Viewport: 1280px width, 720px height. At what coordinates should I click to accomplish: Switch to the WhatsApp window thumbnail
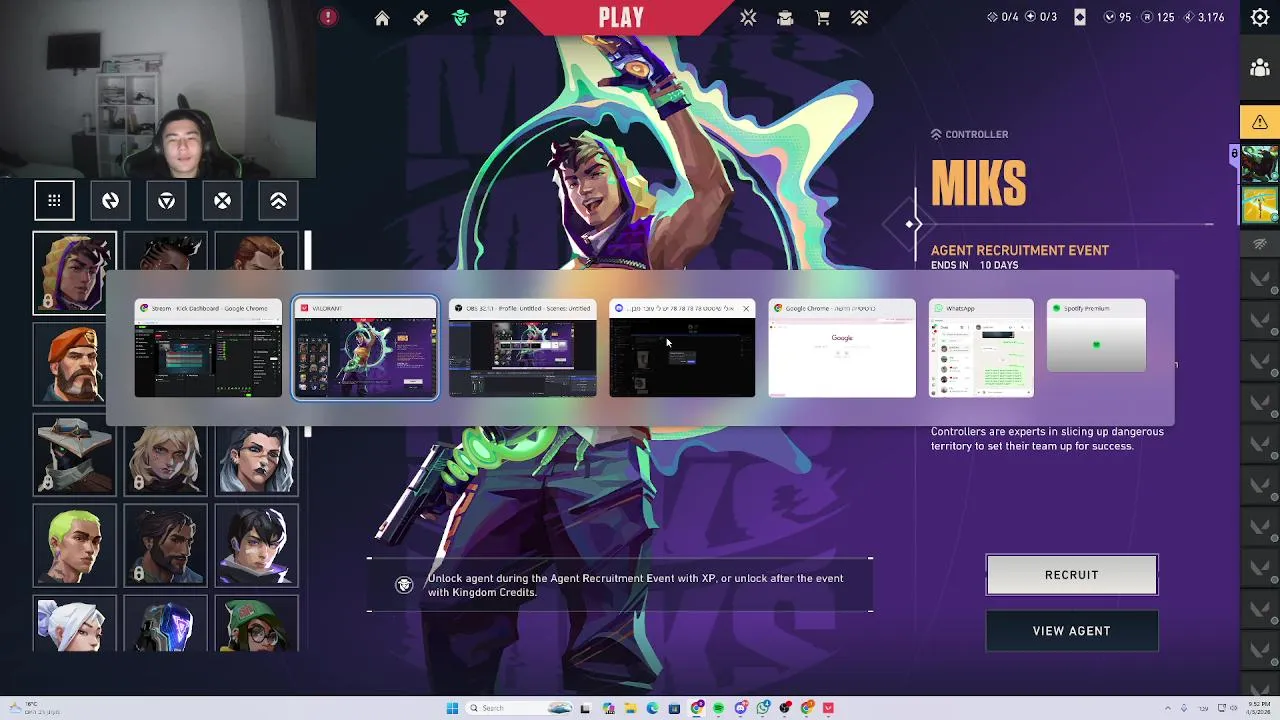point(981,349)
